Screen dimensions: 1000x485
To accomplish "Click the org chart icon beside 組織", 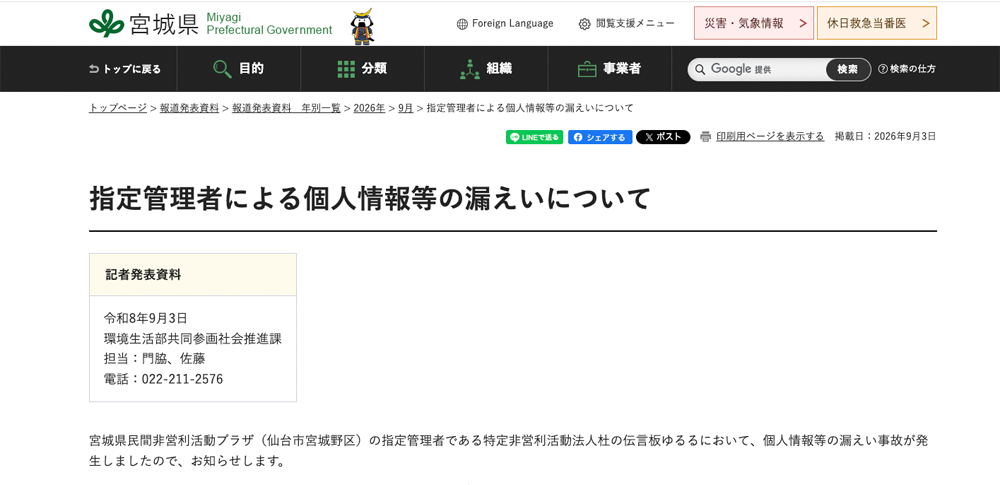I will coord(469,69).
